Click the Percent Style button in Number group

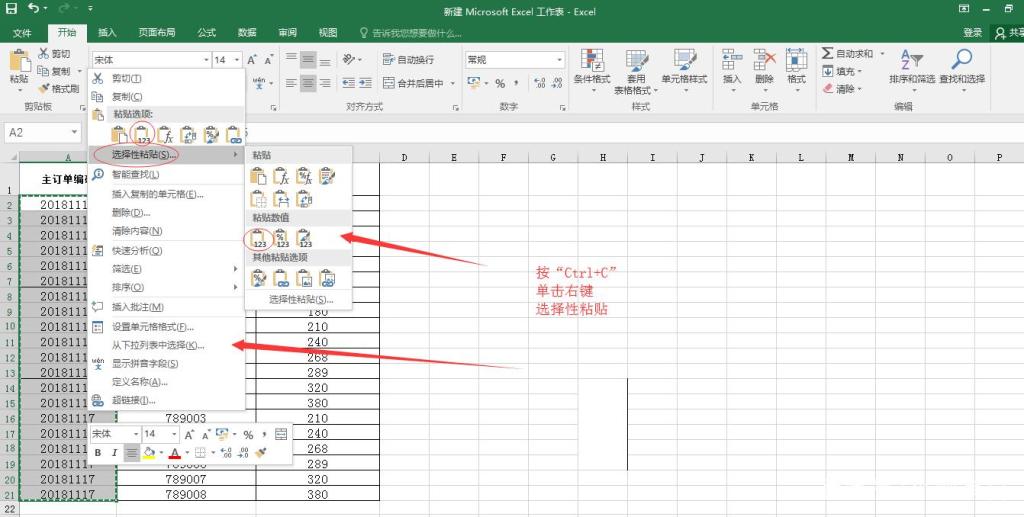click(x=500, y=83)
